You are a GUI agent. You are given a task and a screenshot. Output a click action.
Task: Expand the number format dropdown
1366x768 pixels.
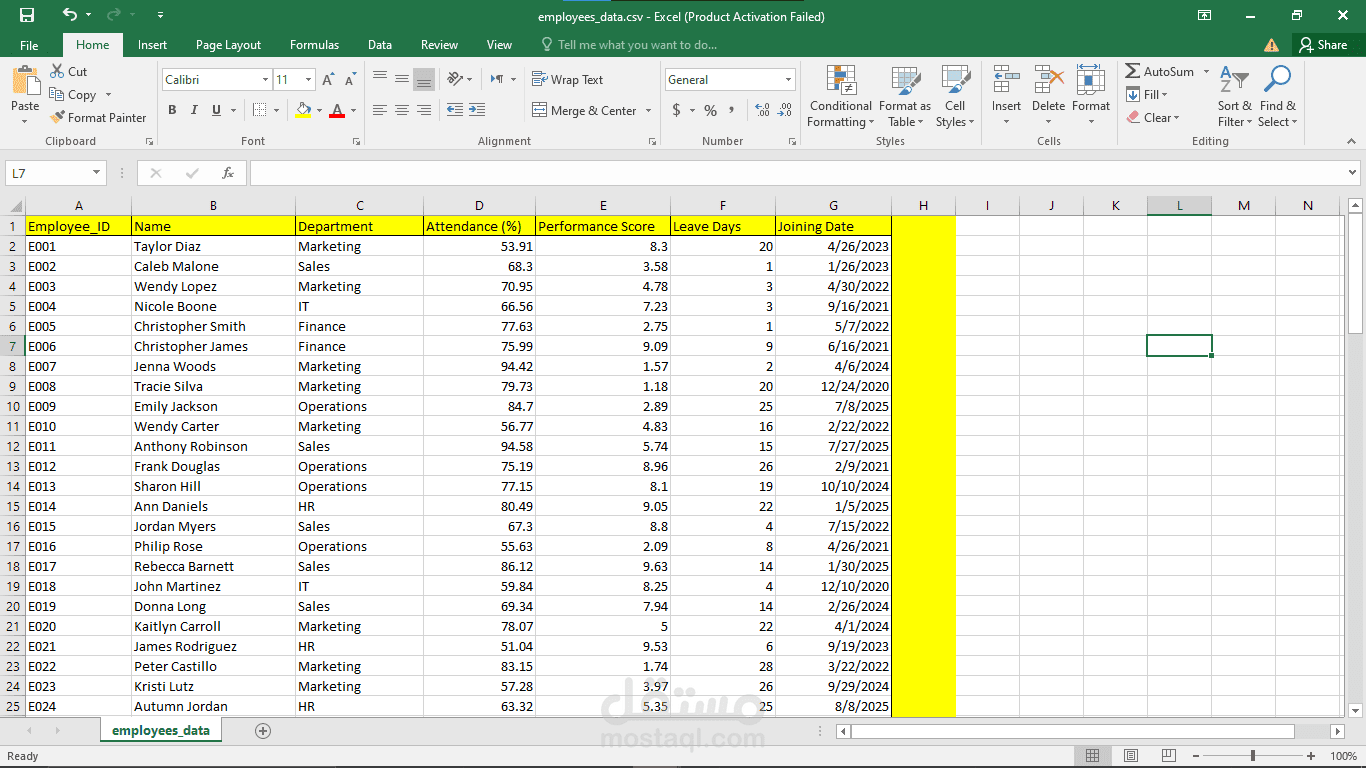coord(788,80)
